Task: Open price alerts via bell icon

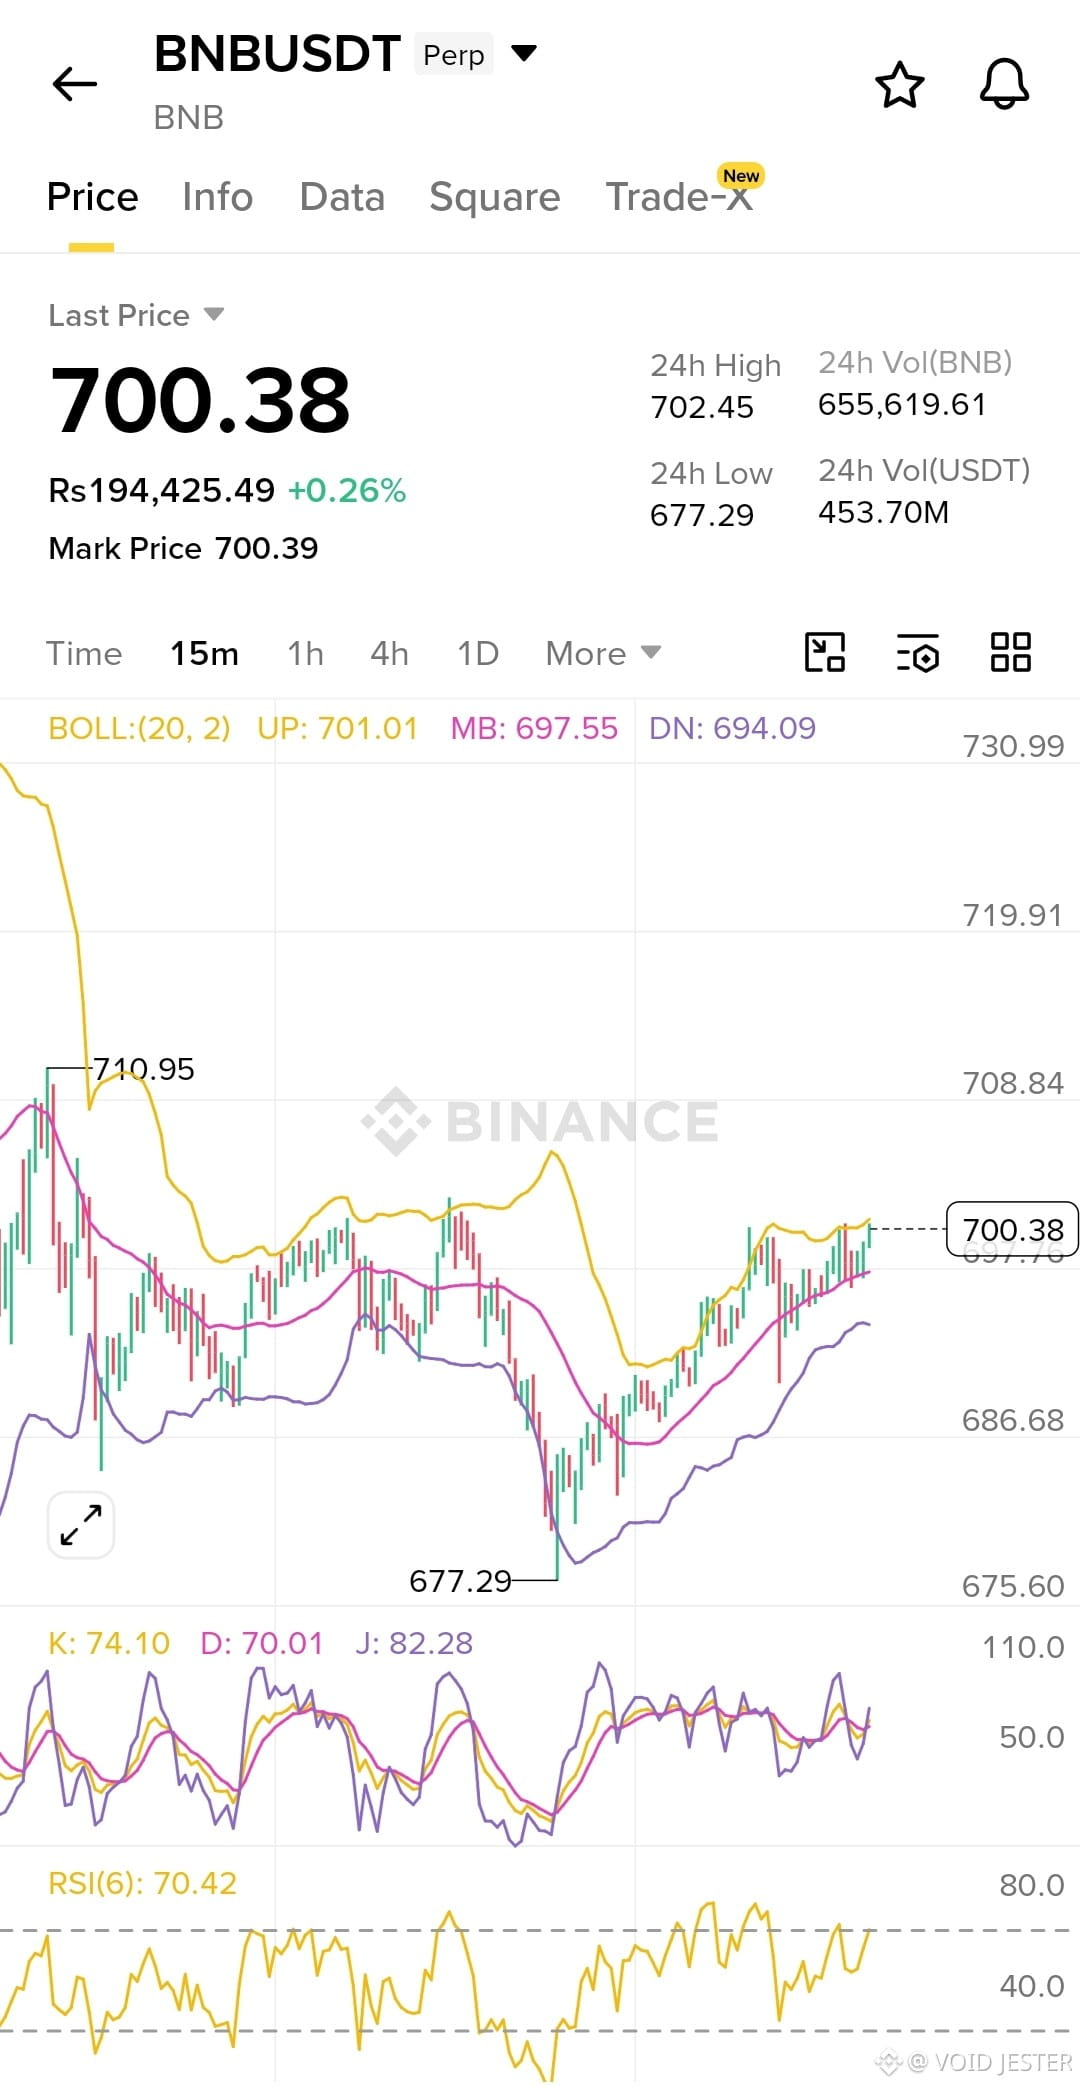Action: click(1004, 84)
